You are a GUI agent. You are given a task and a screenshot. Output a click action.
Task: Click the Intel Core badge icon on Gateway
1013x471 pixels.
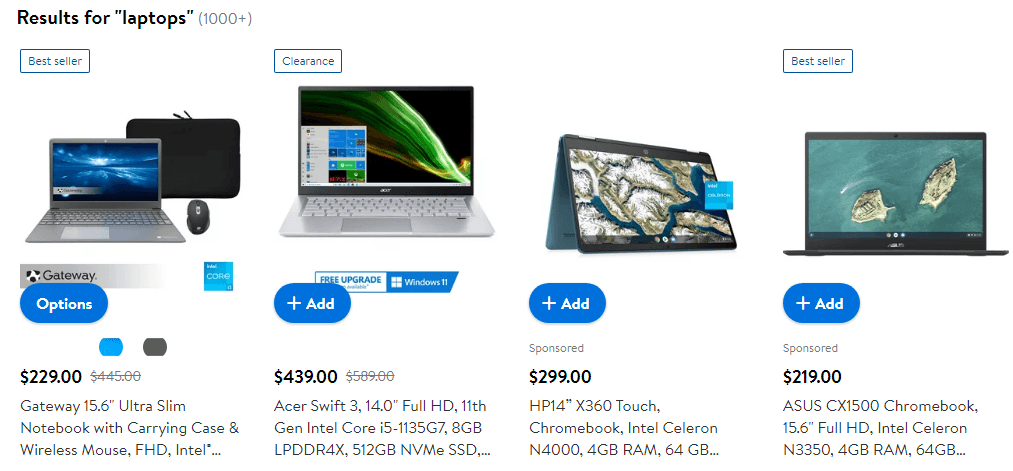(218, 277)
